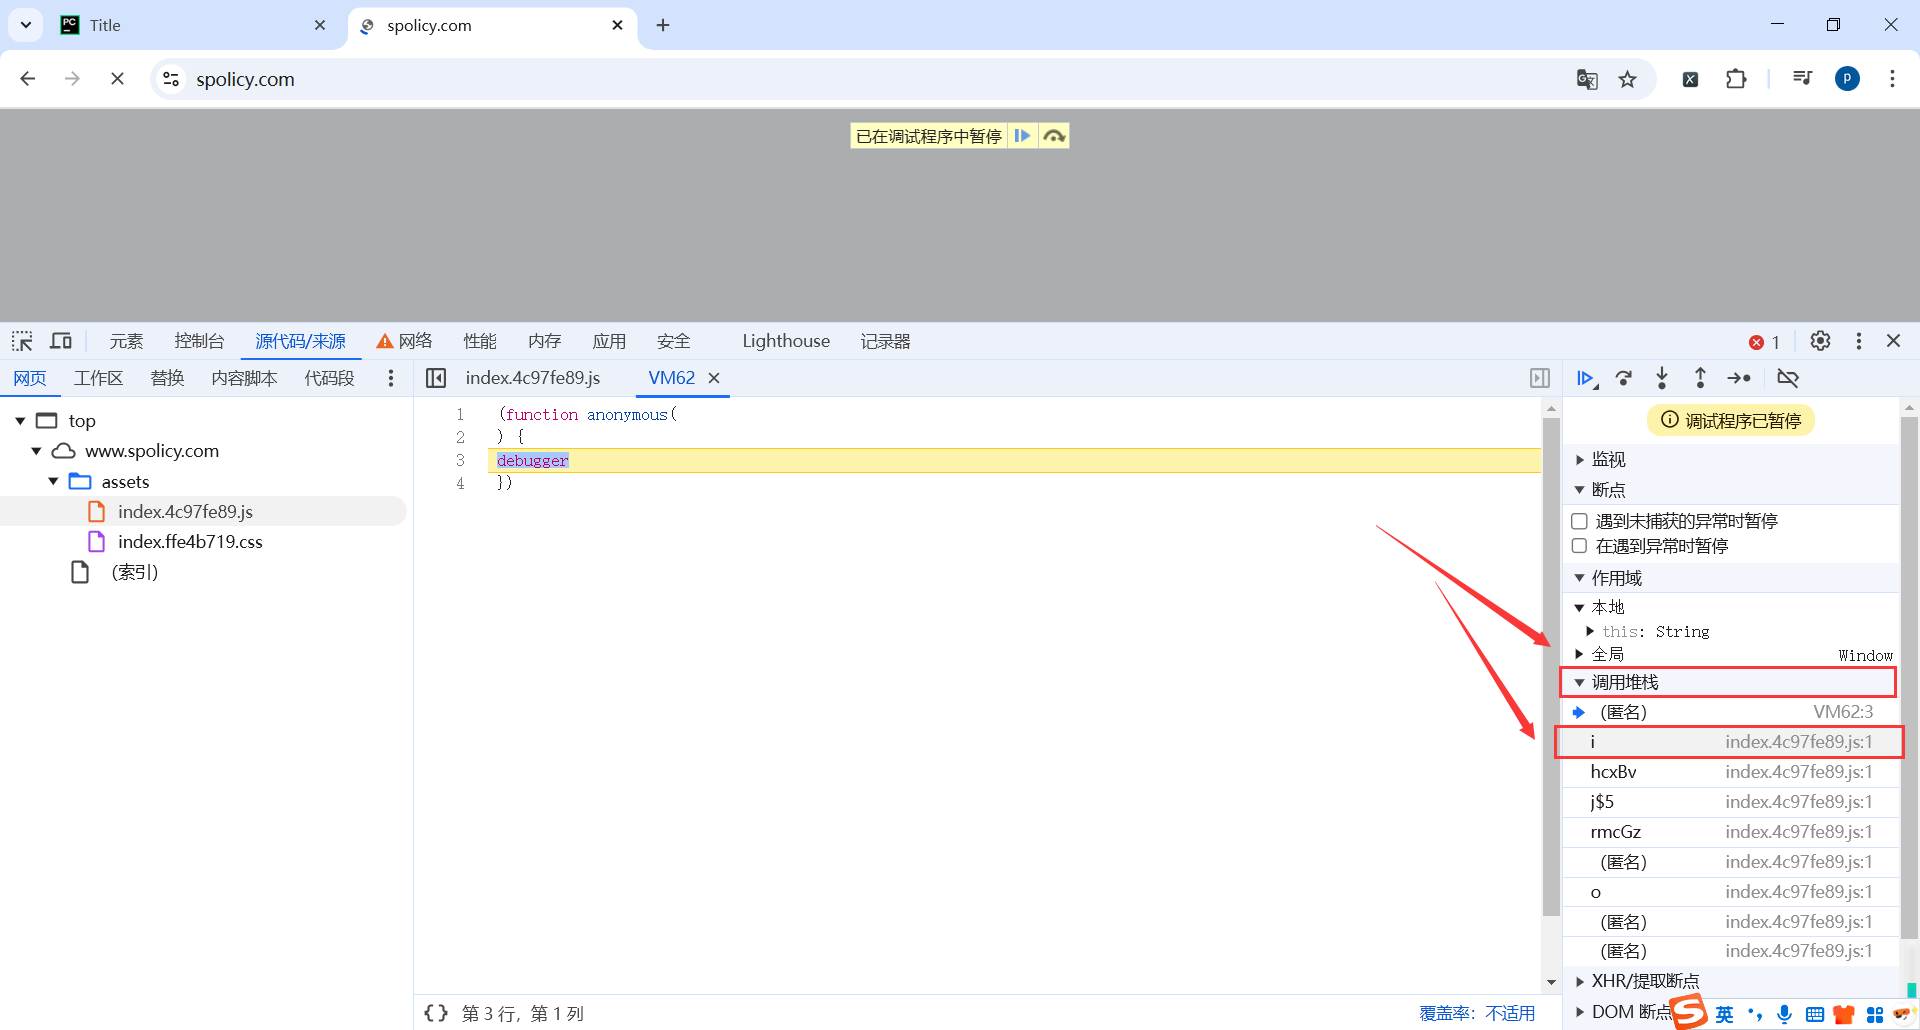Screen dimensions: 1920x1030
Task: Select the (索引) index file
Action: tap(134, 572)
